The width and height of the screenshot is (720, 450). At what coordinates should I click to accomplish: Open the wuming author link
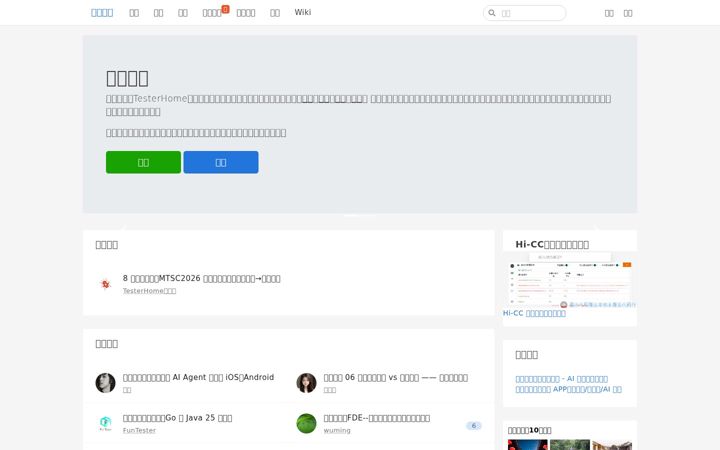tap(337, 430)
